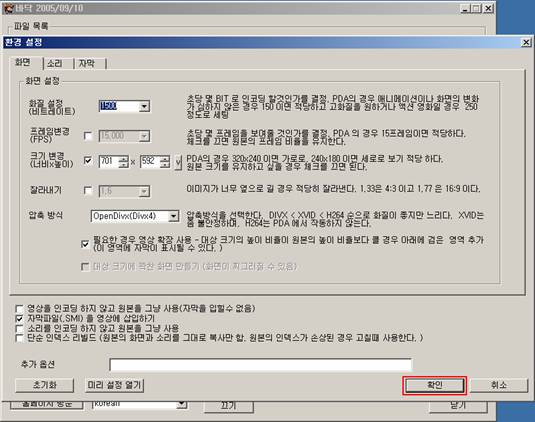The image size is (535, 422).
Task: Click the 초기화 reset button
Action: click(44, 385)
